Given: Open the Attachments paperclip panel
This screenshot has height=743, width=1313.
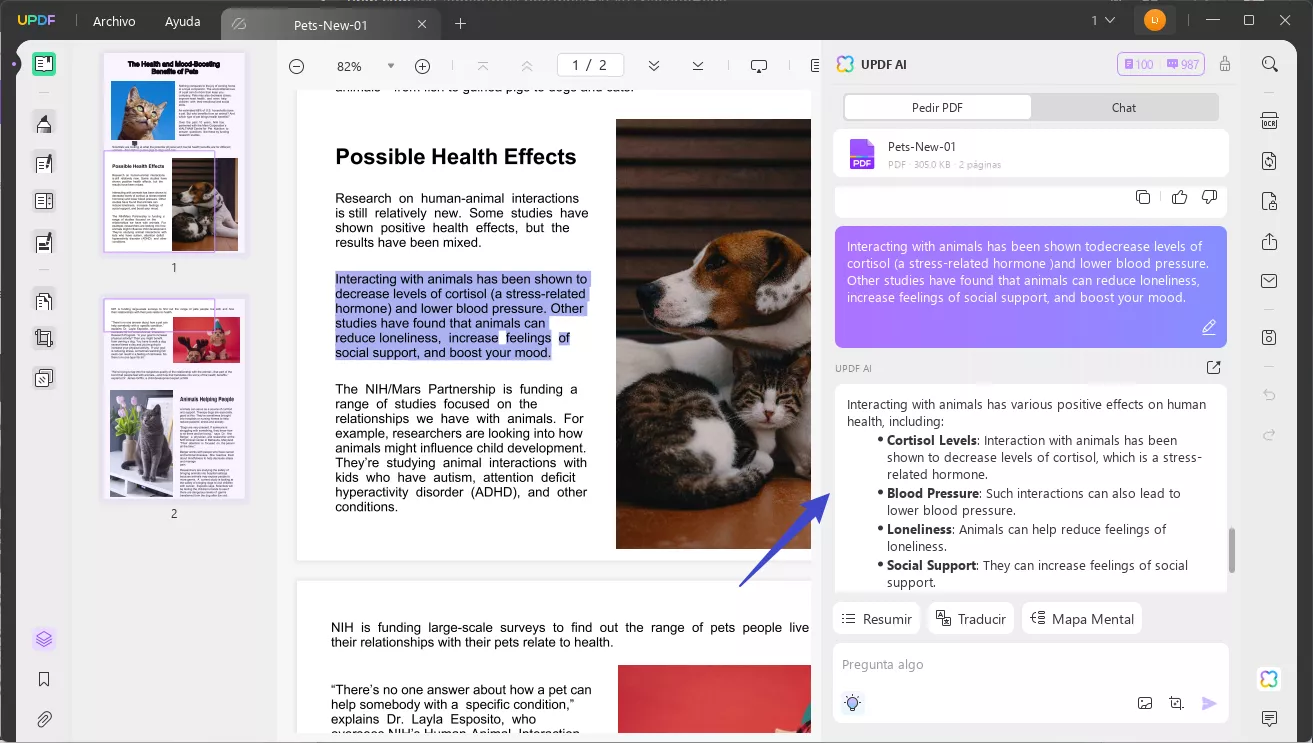Looking at the screenshot, I should coord(44,719).
